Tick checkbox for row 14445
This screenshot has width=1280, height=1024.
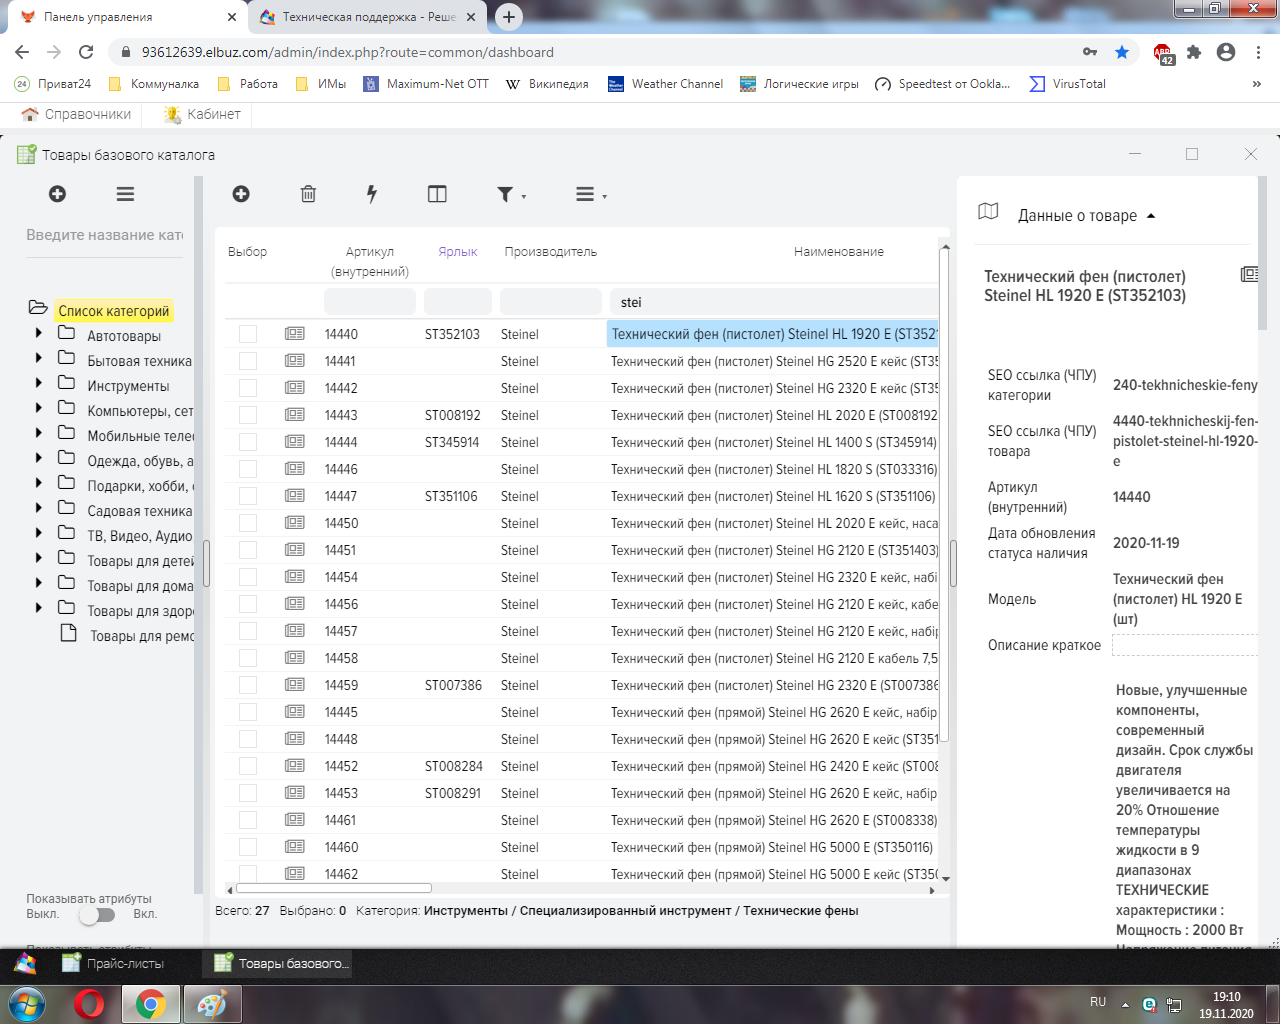pyautogui.click(x=248, y=712)
